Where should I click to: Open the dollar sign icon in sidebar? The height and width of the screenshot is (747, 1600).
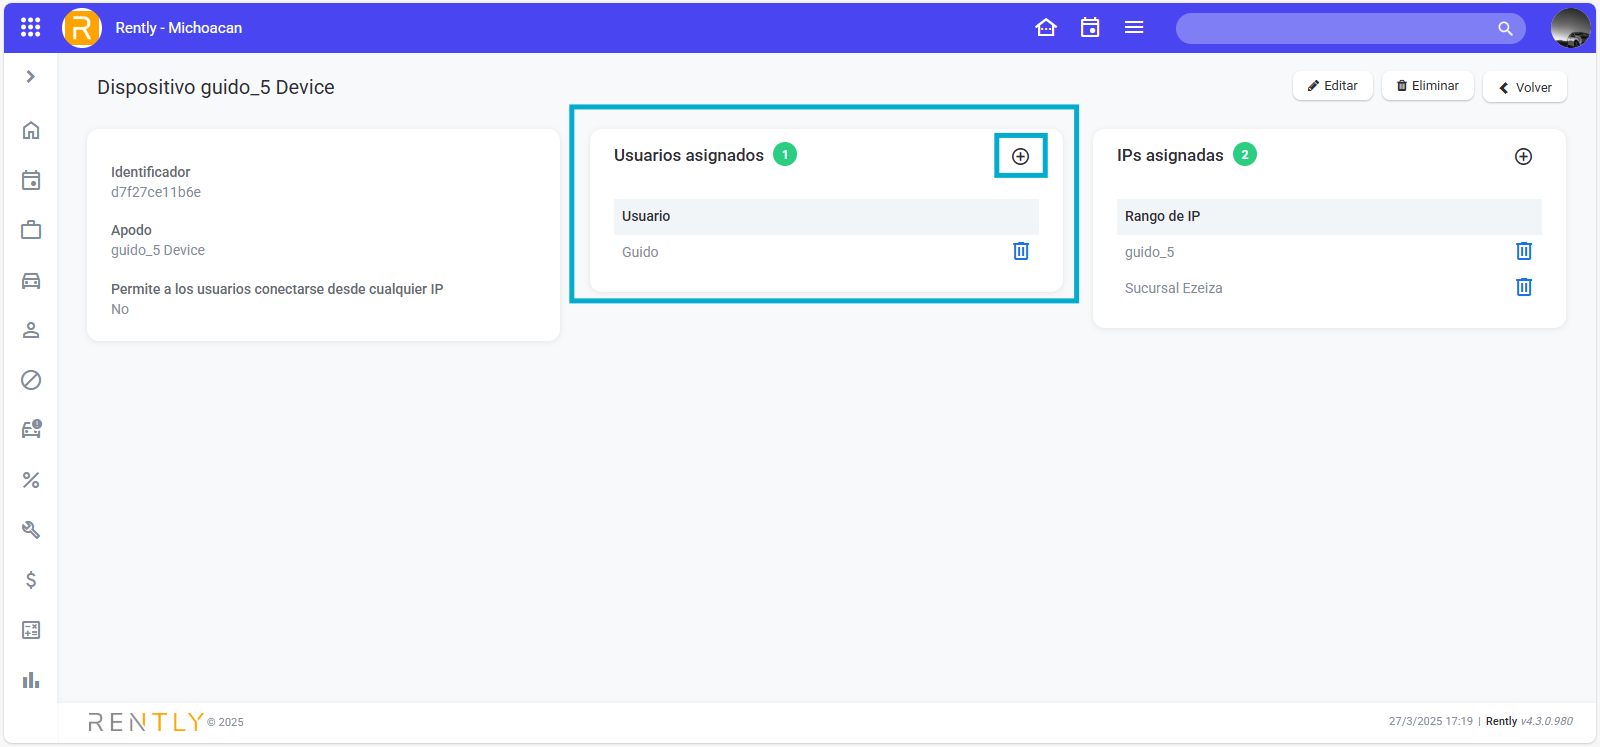click(31, 580)
